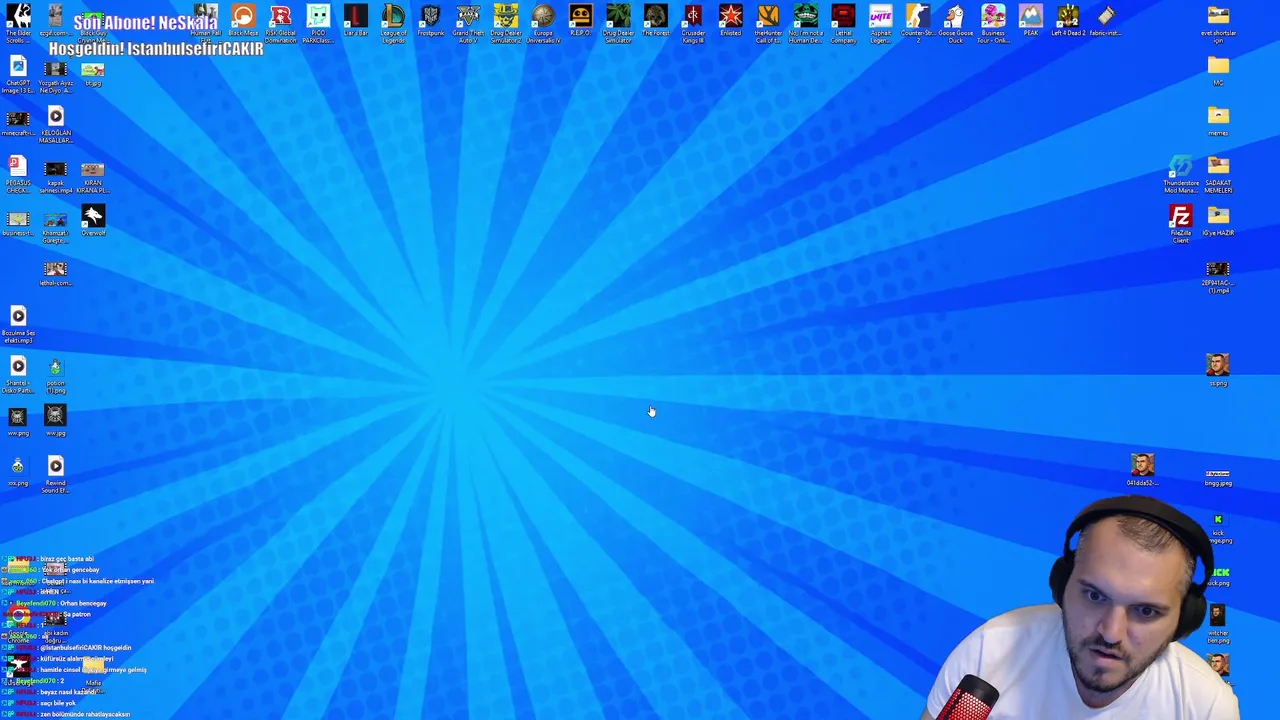Select the minecraft video file icon
Screen dimensions: 1280x720
point(18,124)
